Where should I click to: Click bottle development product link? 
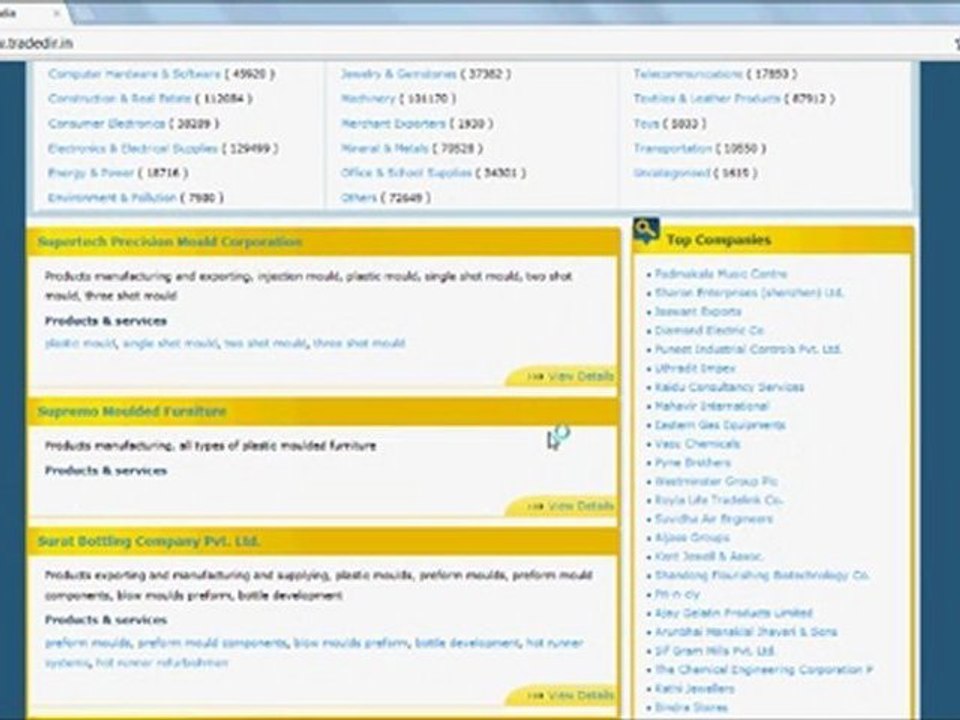tap(467, 643)
